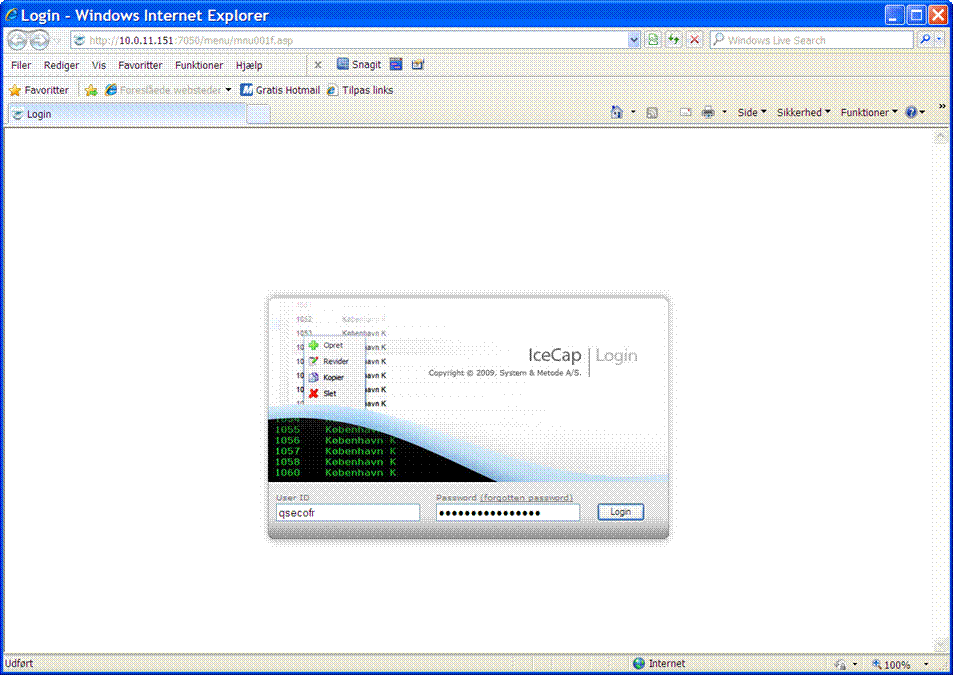Screen dimensions: 953x675
Task: Open the Side dropdown menu
Action: point(752,112)
